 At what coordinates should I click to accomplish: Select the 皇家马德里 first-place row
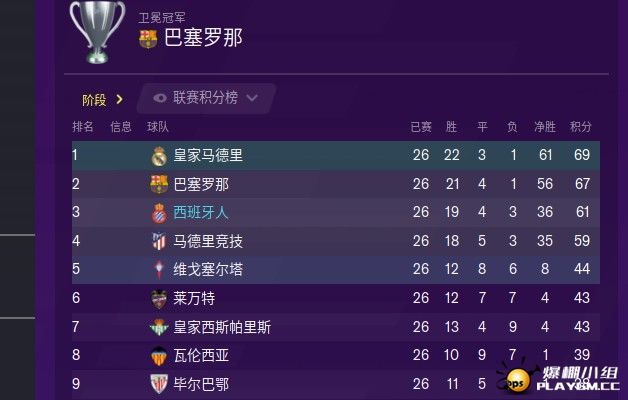pos(336,155)
